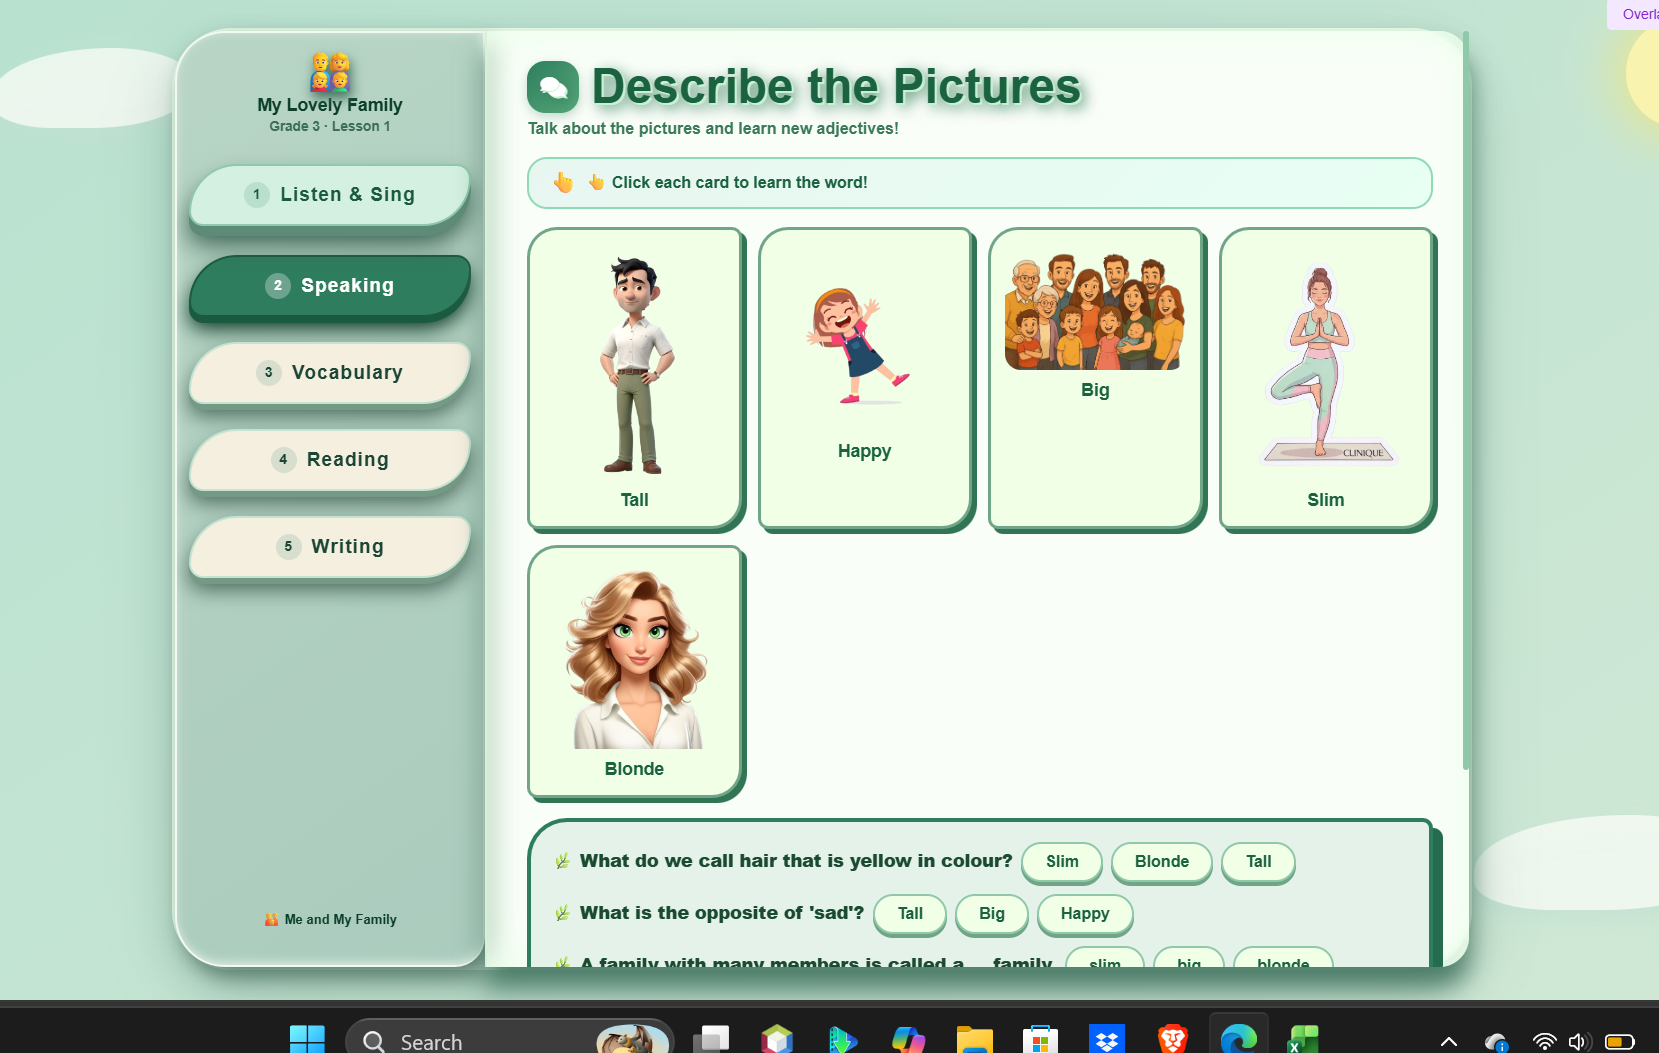Open the Listen & Sing tab
Image resolution: width=1659 pixels, height=1053 pixels.
(x=329, y=195)
